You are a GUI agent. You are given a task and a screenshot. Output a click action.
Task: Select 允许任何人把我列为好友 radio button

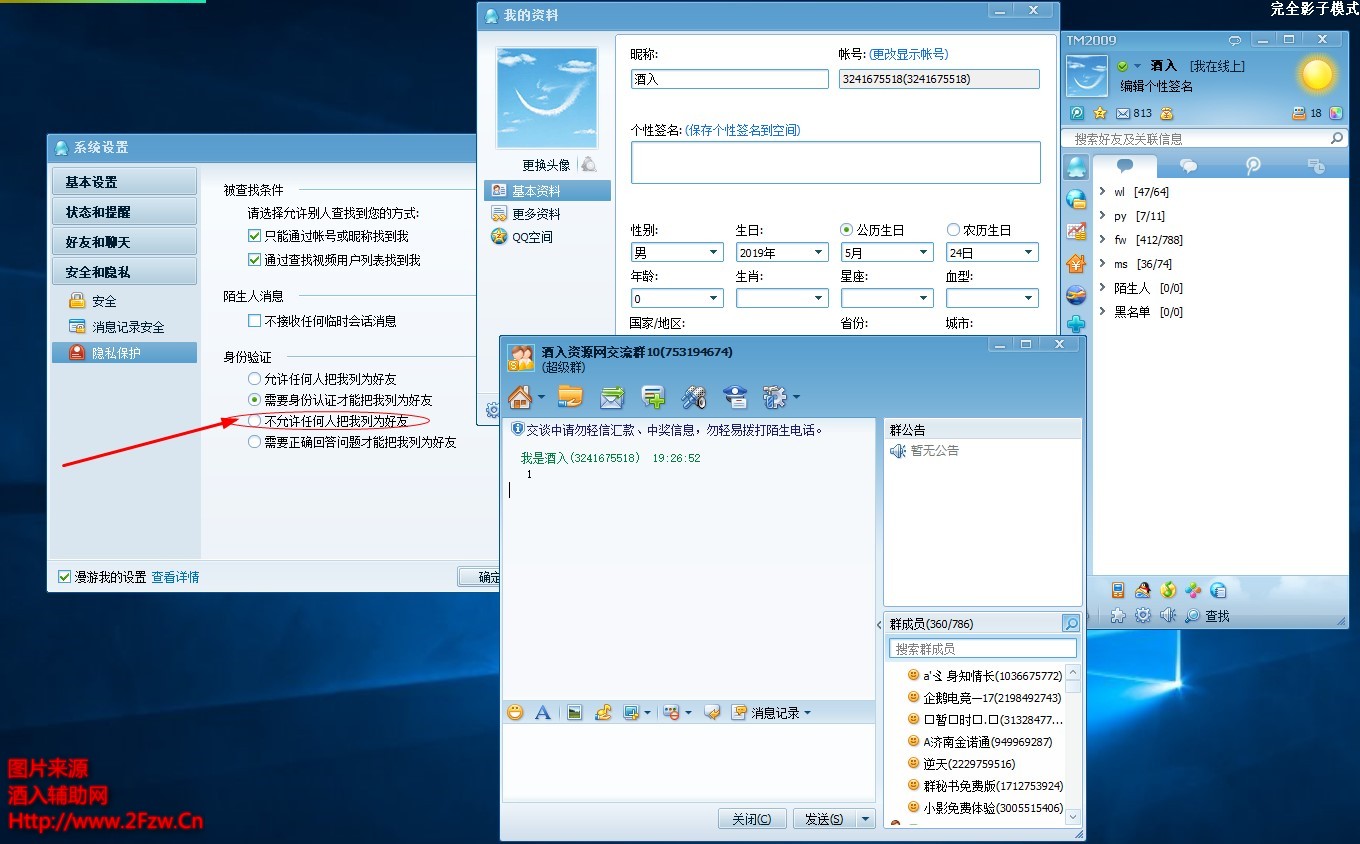[254, 379]
